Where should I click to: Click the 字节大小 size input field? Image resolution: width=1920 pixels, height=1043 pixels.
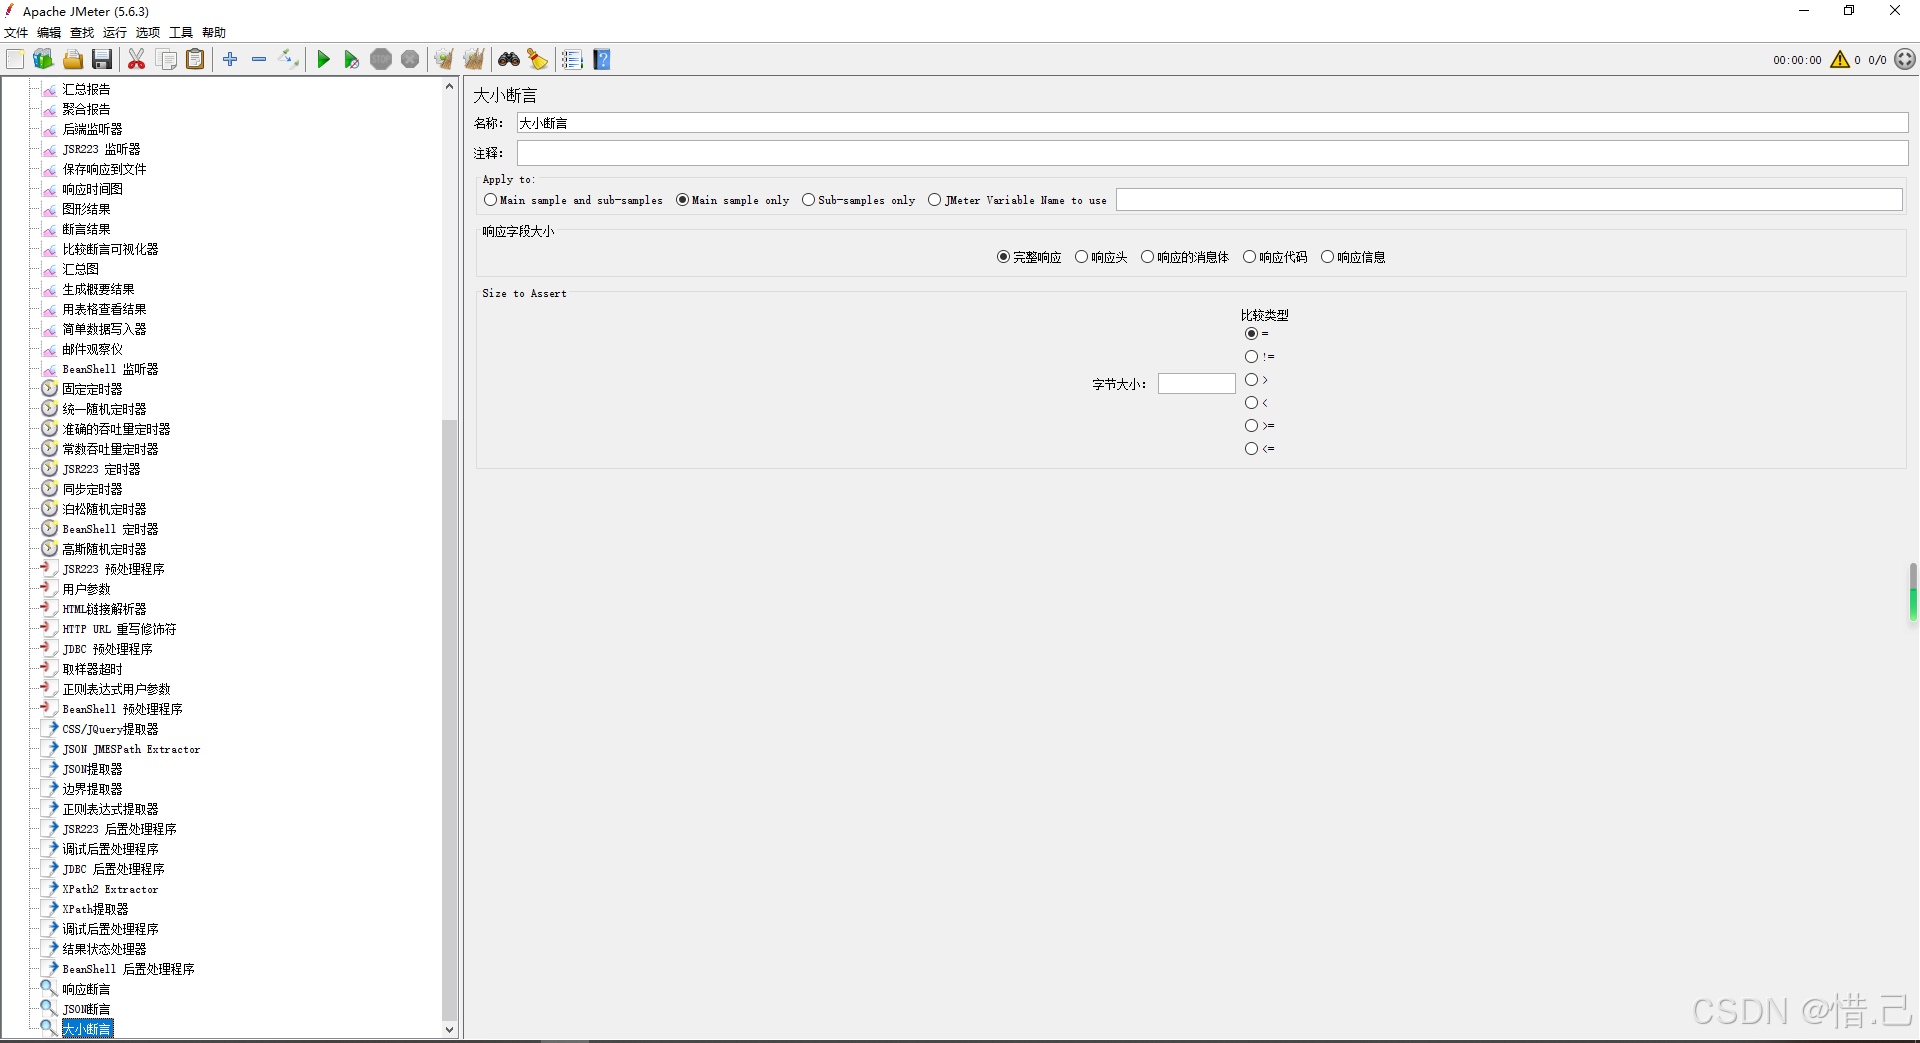pyautogui.click(x=1196, y=384)
